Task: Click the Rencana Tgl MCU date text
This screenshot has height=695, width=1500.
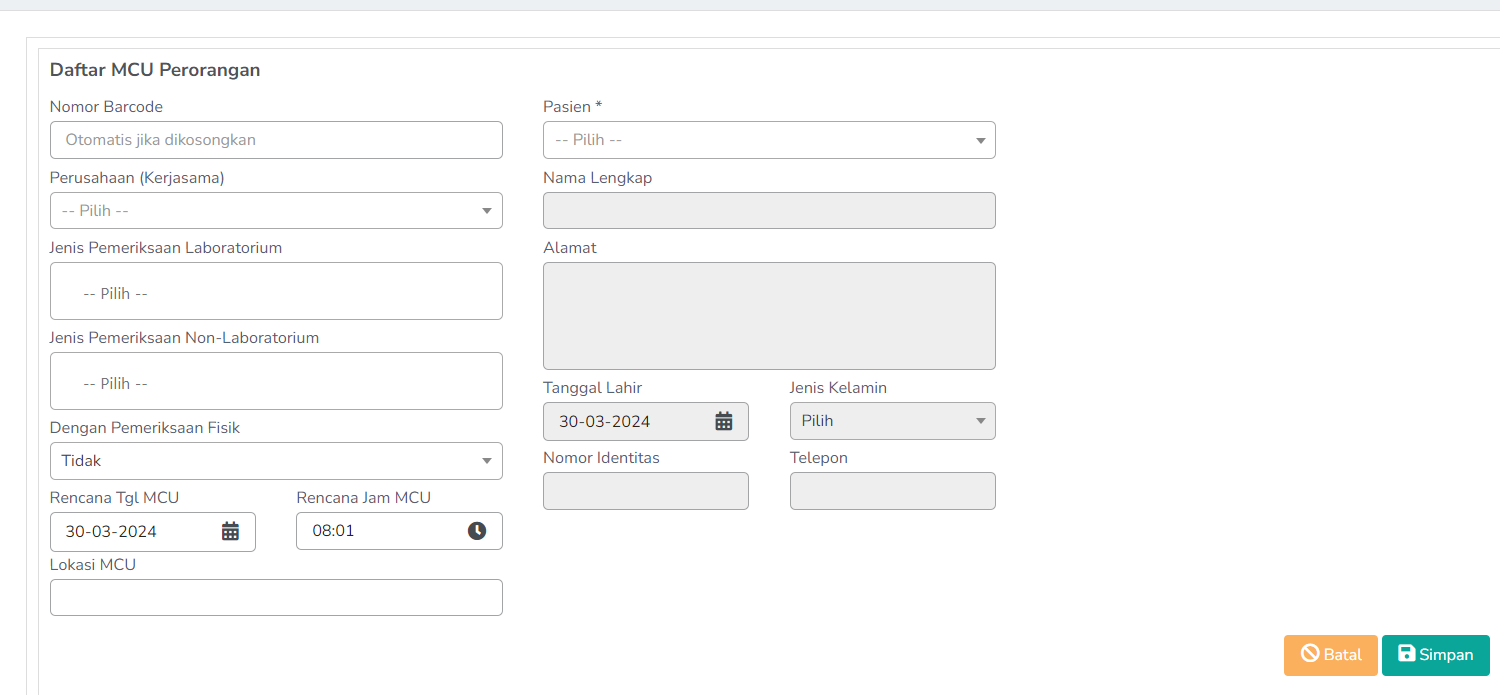Action: tap(112, 531)
